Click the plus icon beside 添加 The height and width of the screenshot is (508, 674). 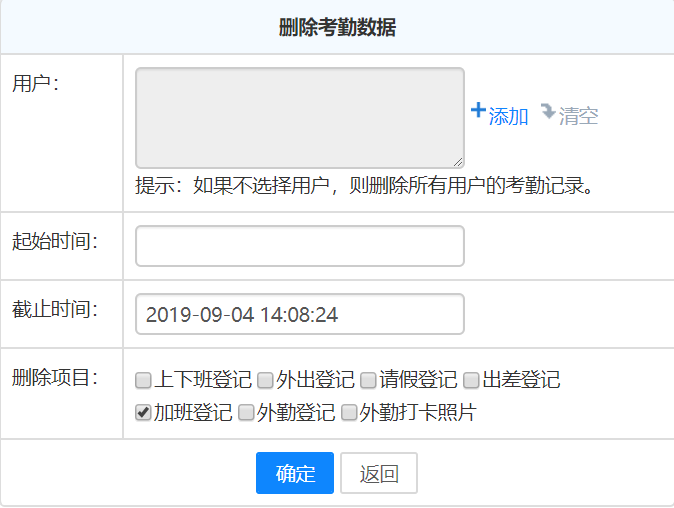(x=478, y=111)
